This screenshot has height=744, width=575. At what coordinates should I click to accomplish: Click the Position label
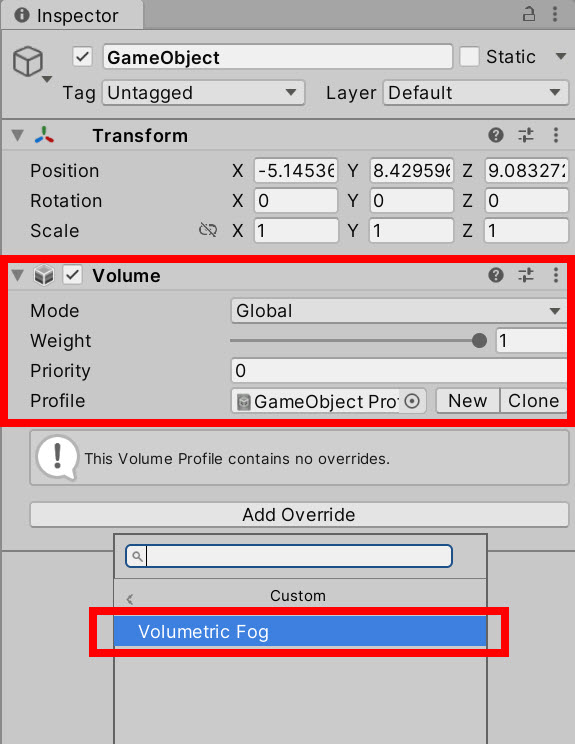65,171
